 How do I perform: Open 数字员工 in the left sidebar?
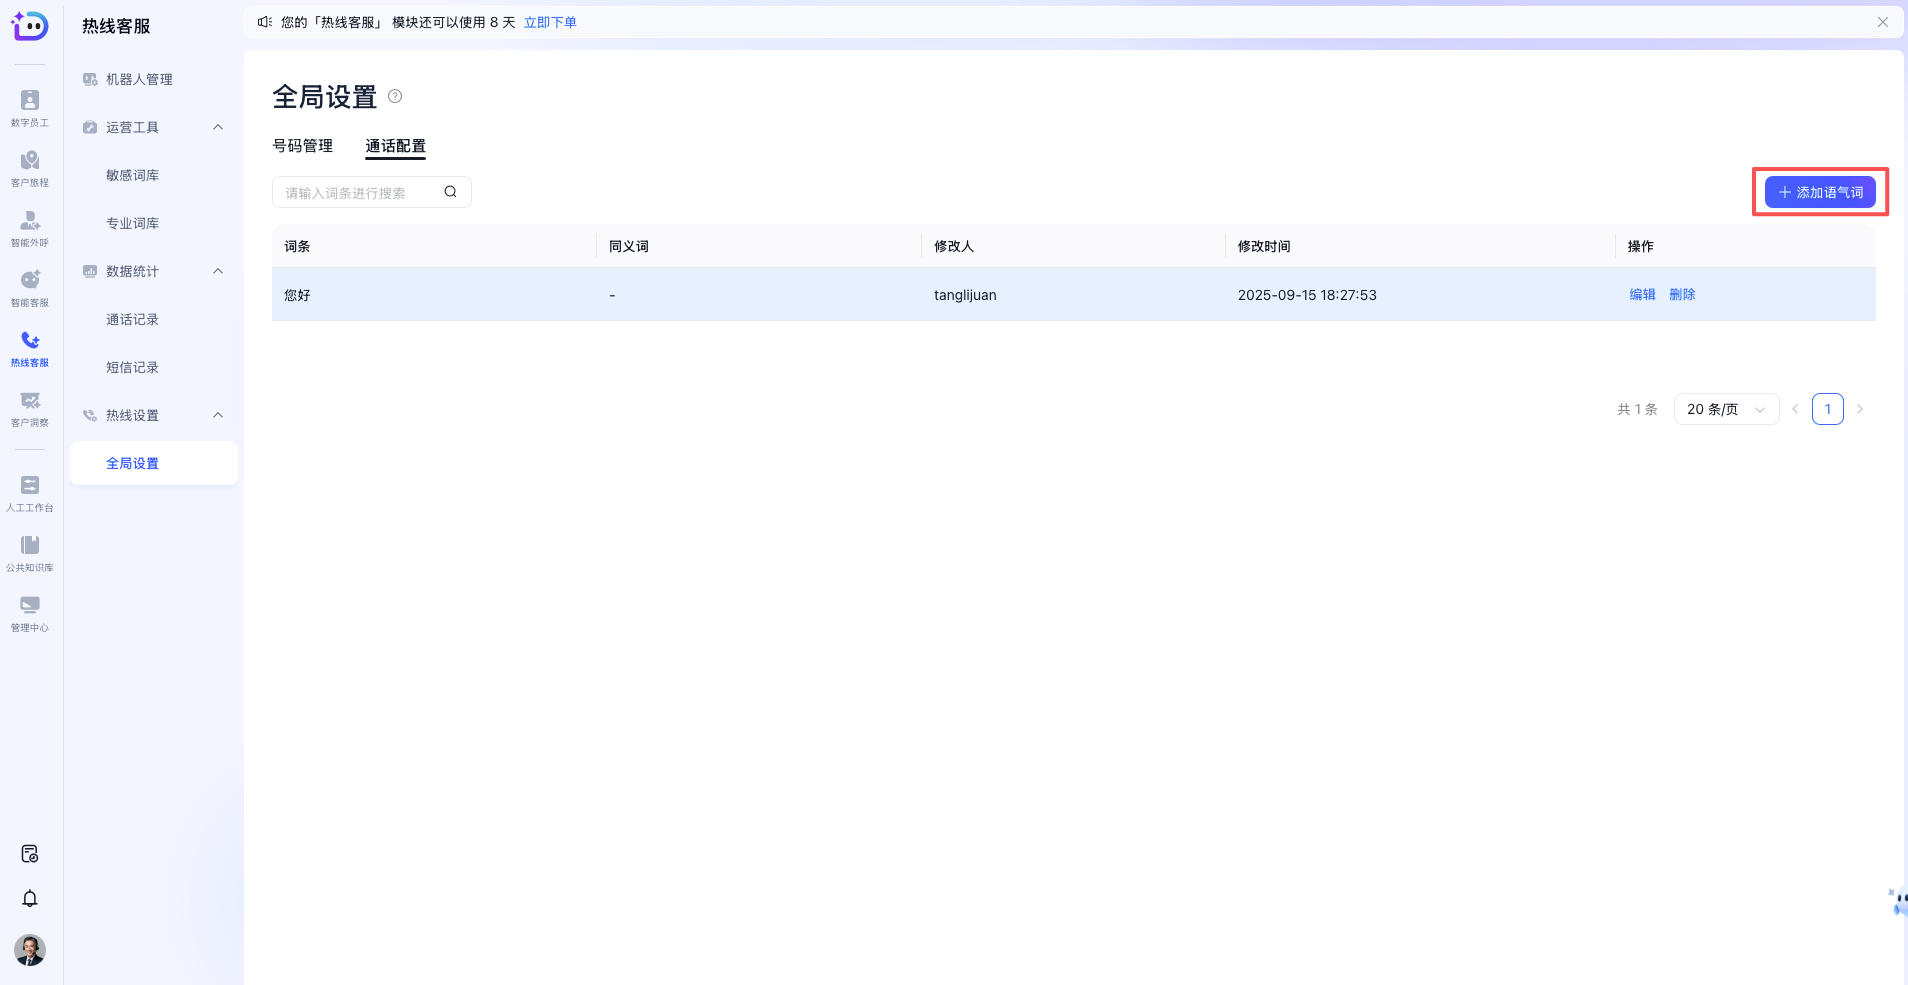tap(30, 108)
